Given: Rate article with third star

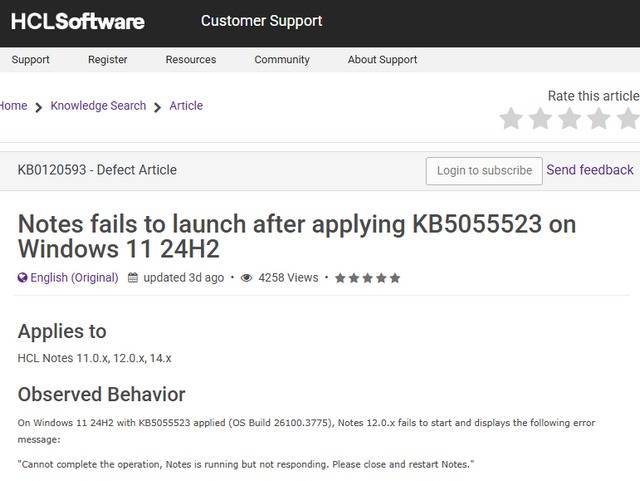Looking at the screenshot, I should 569,119.
